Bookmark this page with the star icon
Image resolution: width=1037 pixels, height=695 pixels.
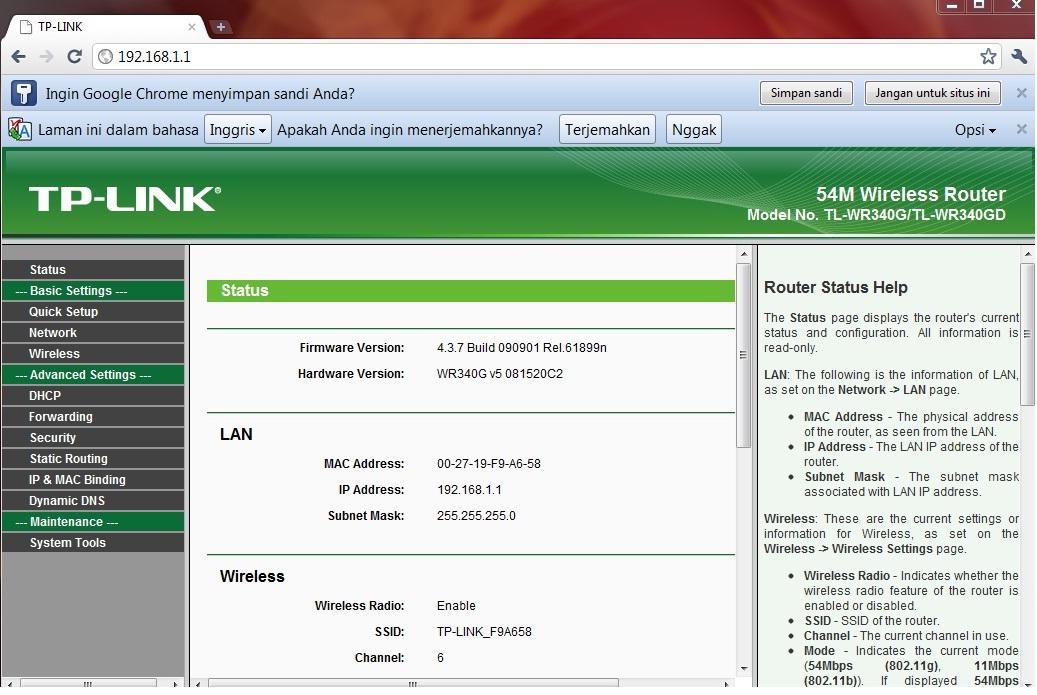tap(988, 56)
